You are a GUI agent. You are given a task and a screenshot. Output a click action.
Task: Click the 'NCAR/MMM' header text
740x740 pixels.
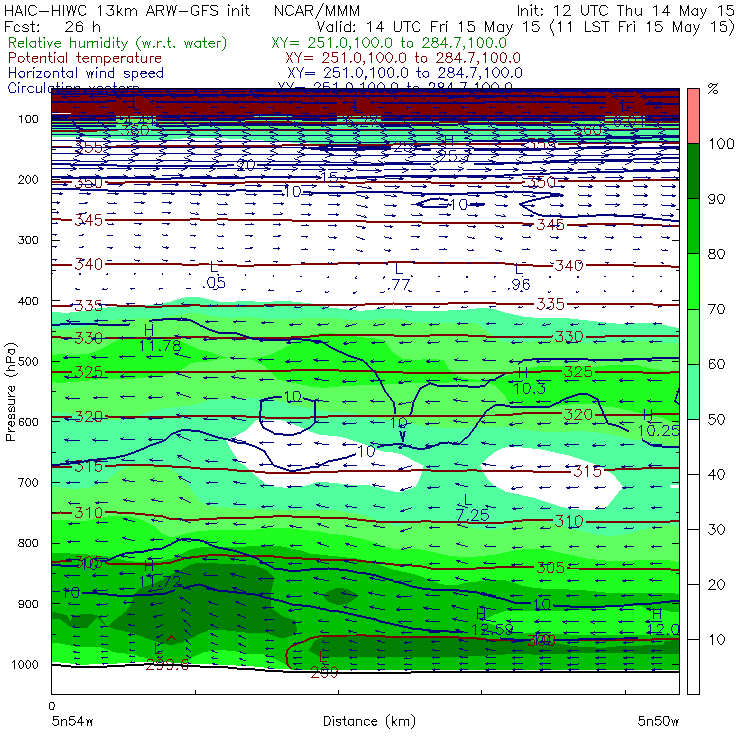[317, 10]
